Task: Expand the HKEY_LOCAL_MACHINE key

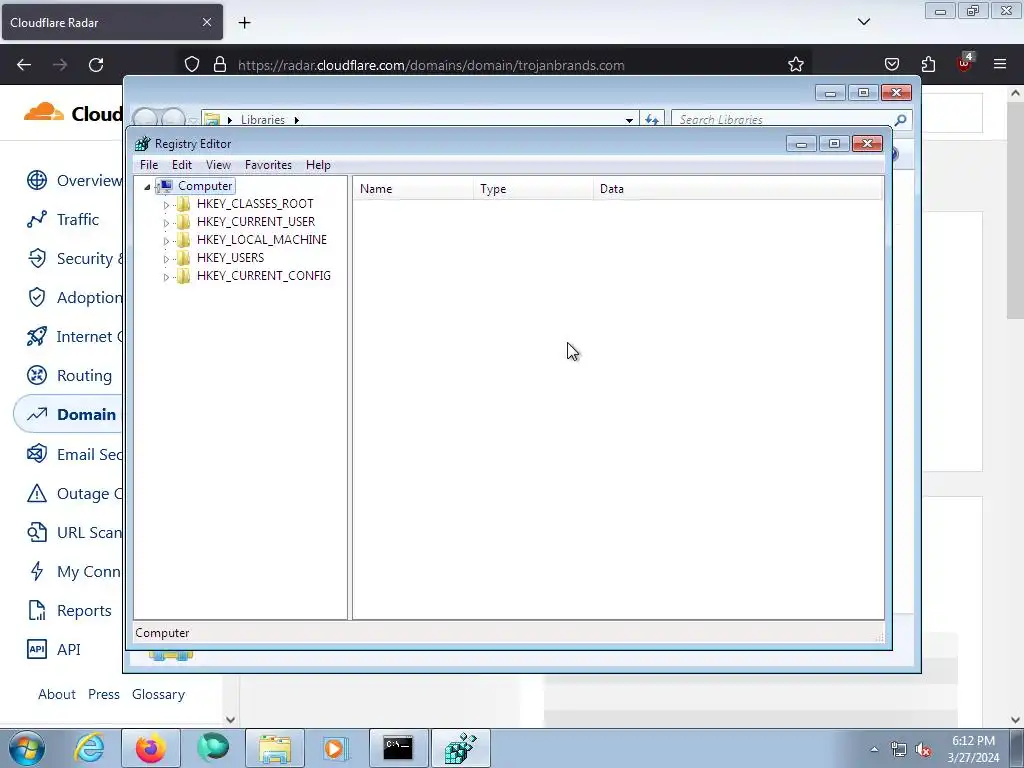Action: 166,241
